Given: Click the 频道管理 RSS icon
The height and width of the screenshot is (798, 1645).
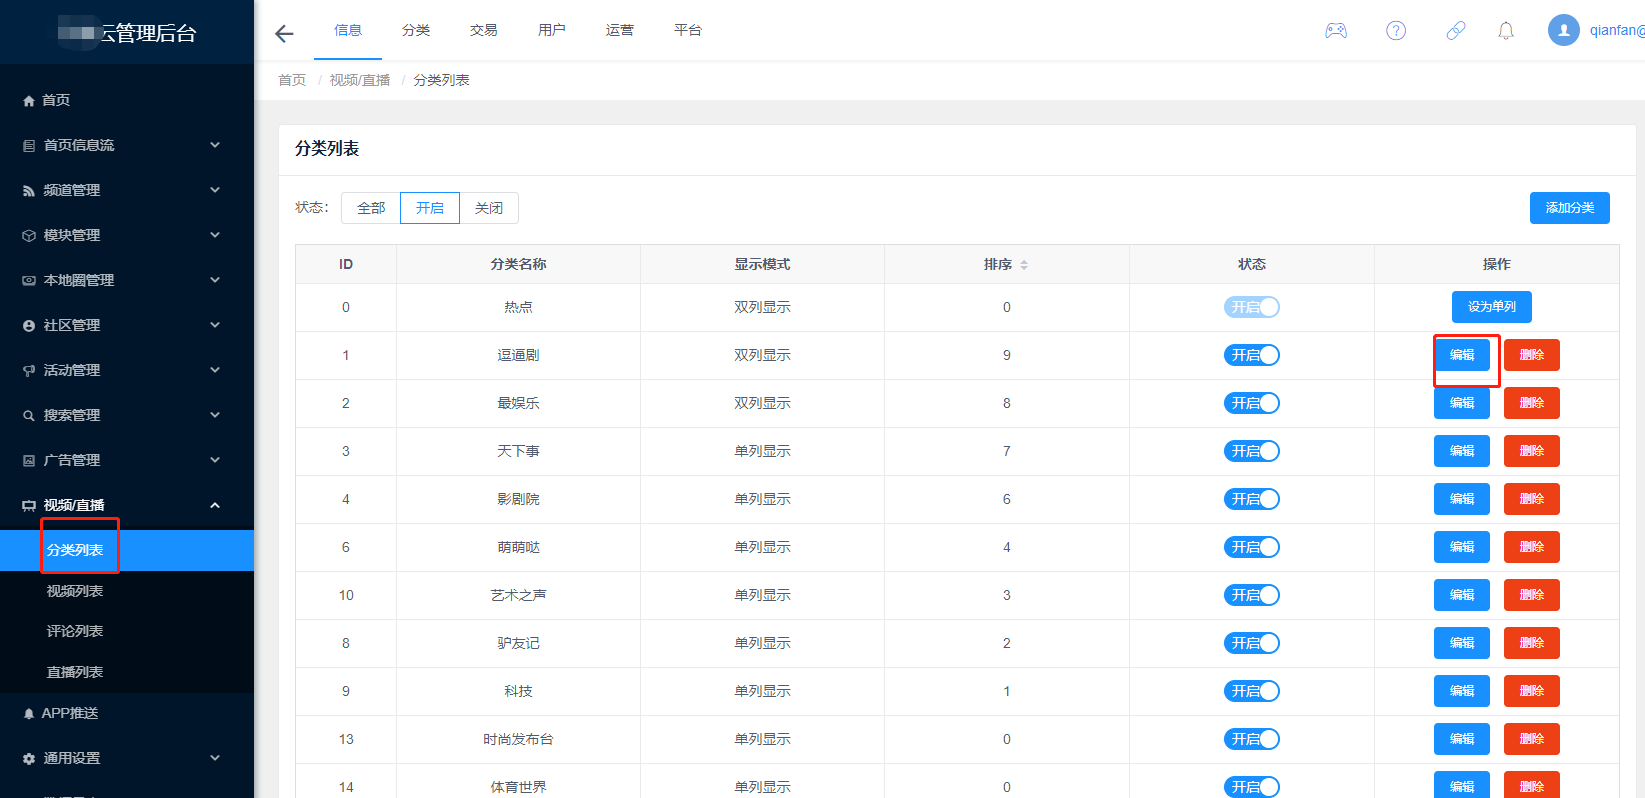Looking at the screenshot, I should tap(29, 191).
